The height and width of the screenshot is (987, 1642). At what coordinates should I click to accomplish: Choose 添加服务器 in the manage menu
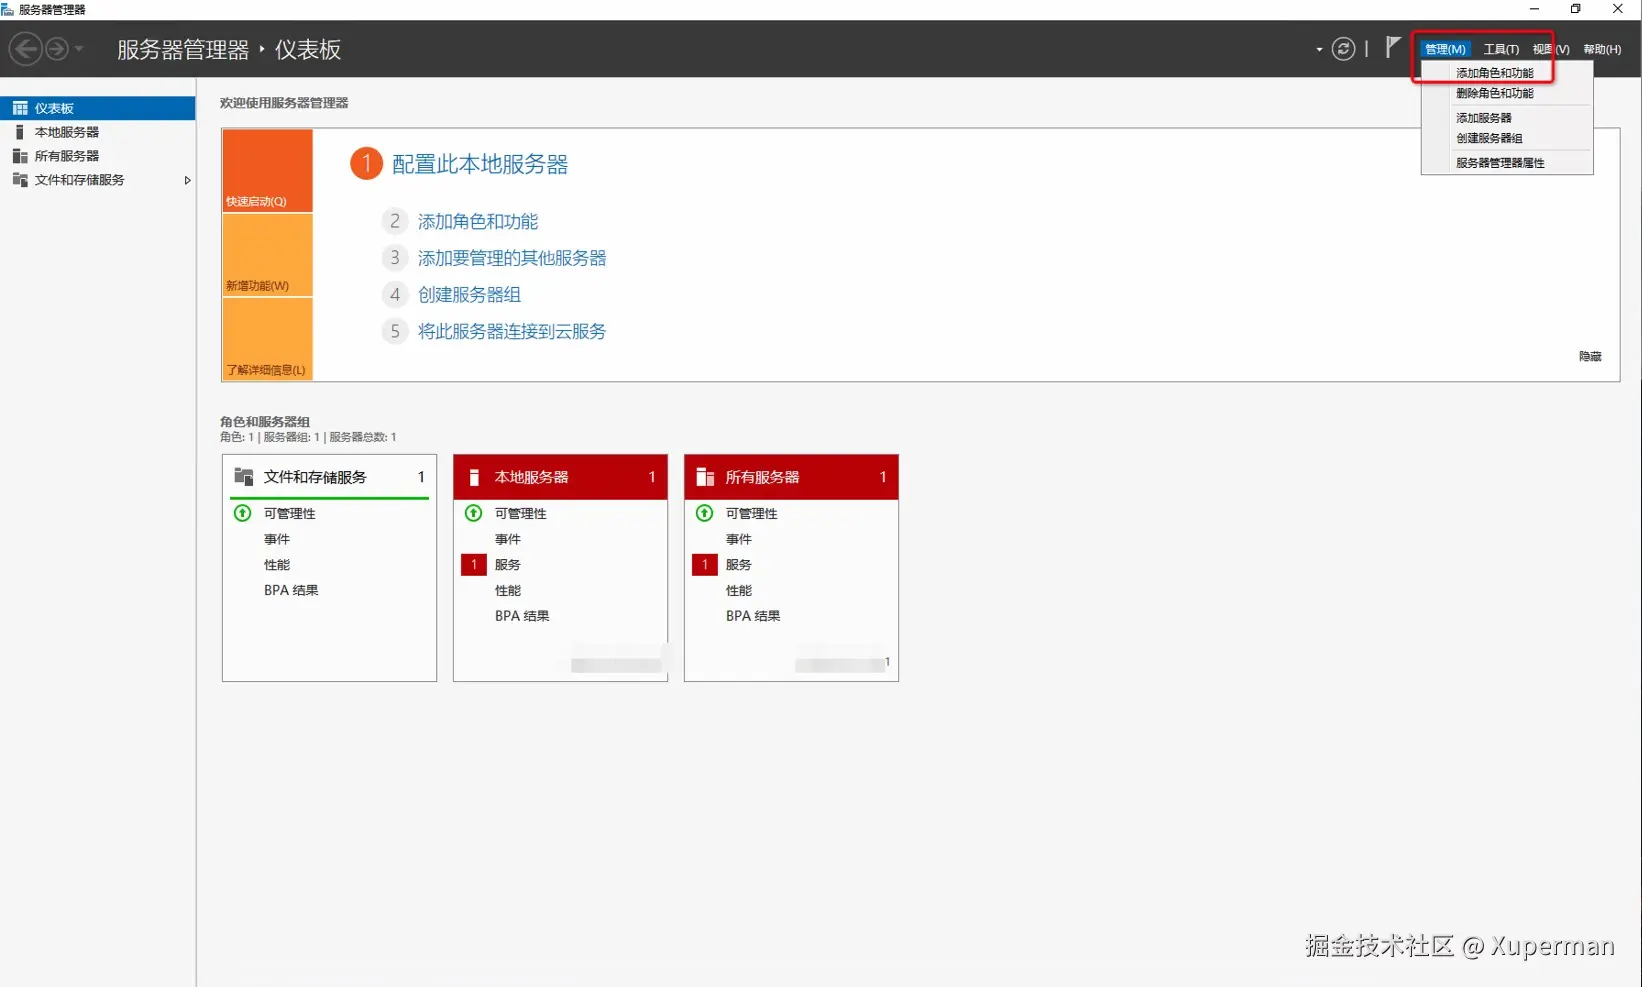pos(1483,118)
